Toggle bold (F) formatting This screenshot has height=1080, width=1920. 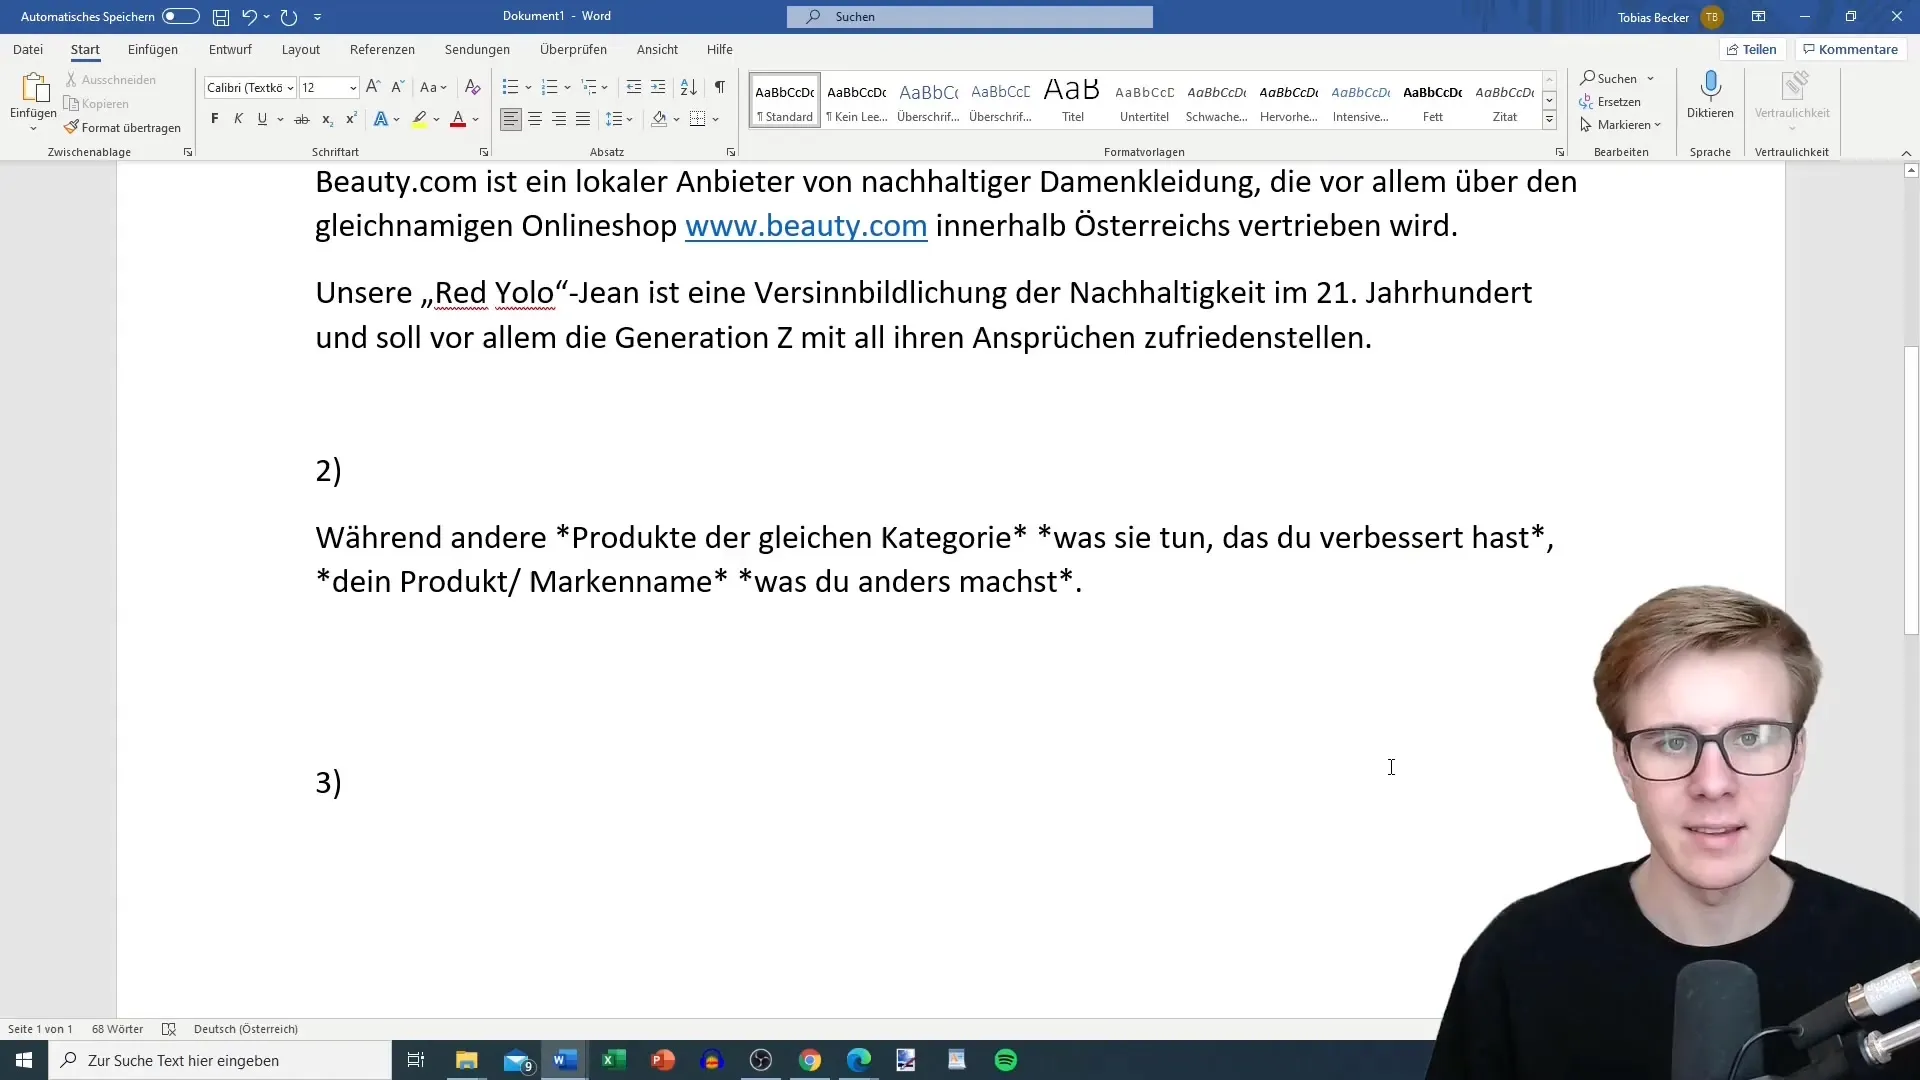tap(214, 119)
